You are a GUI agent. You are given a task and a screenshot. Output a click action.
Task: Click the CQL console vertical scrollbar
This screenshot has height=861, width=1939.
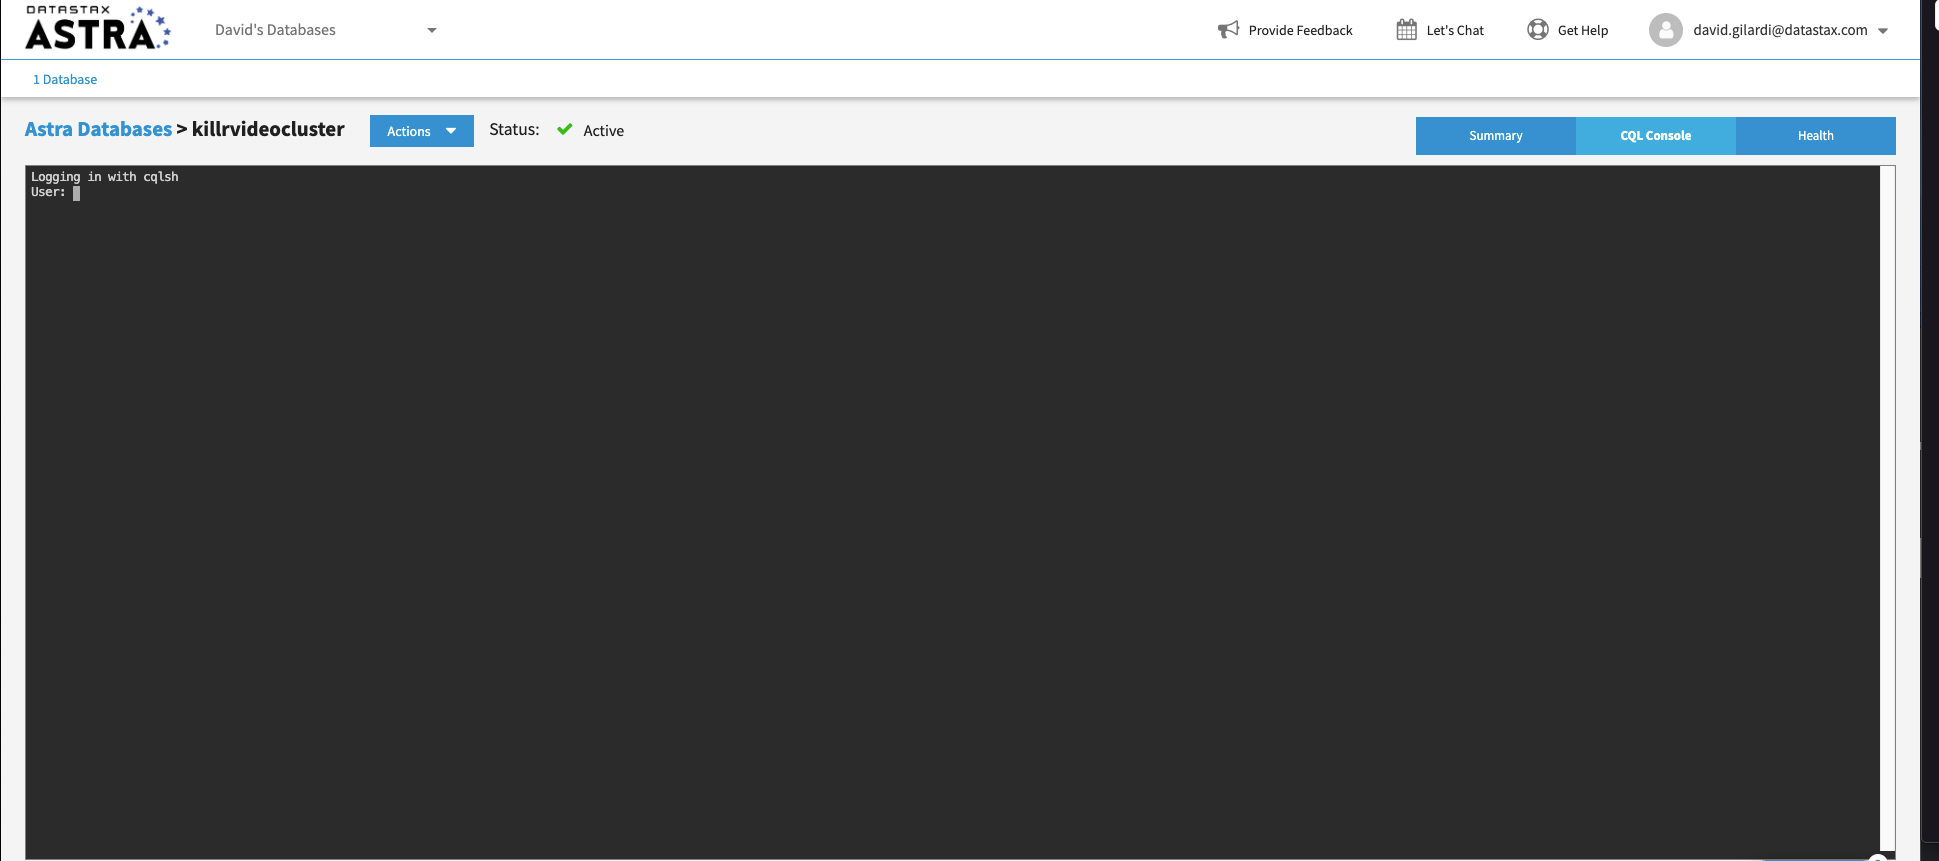click(1887, 508)
